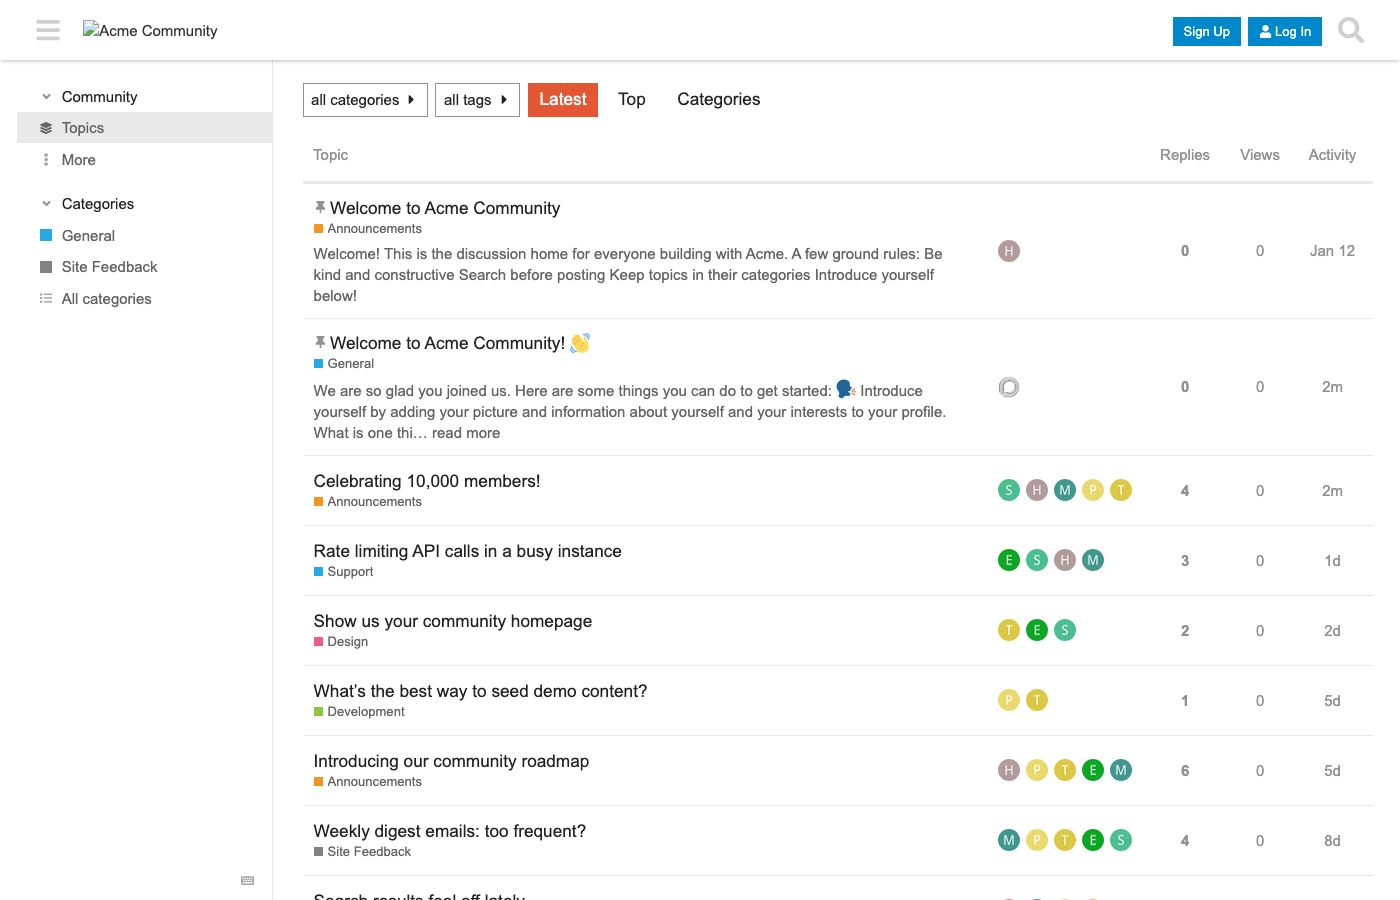The image size is (1400, 900).
Task: Open the Topics sidebar item
Action: (x=144, y=128)
